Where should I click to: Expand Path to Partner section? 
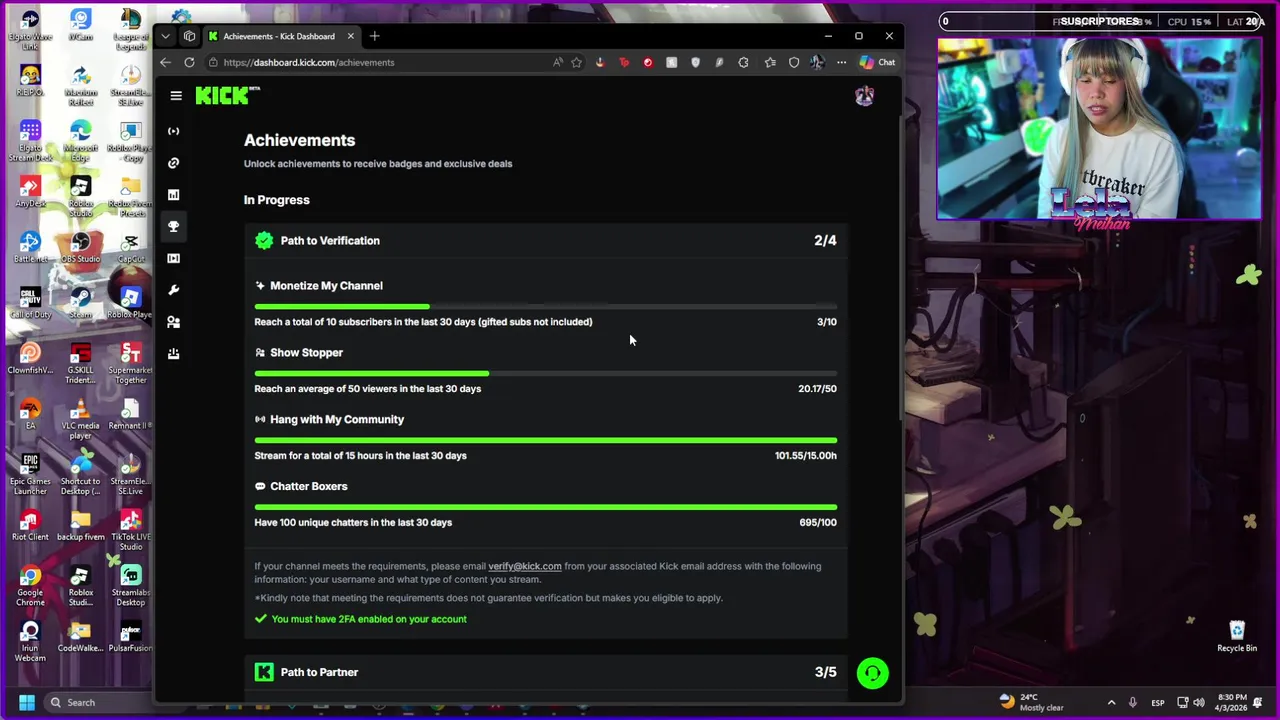546,672
